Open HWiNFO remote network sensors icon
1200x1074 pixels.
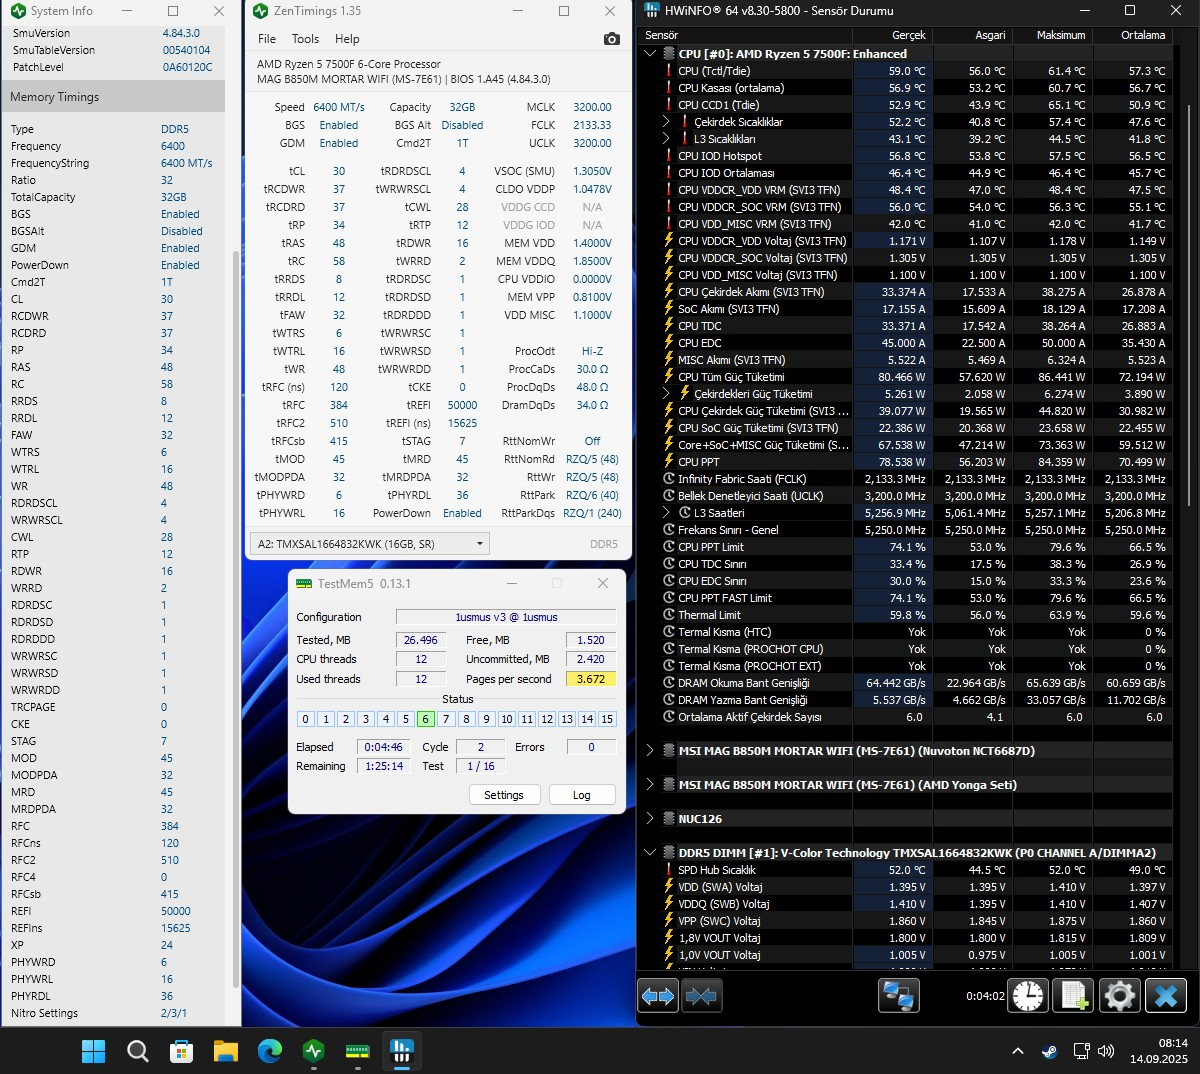pos(898,996)
